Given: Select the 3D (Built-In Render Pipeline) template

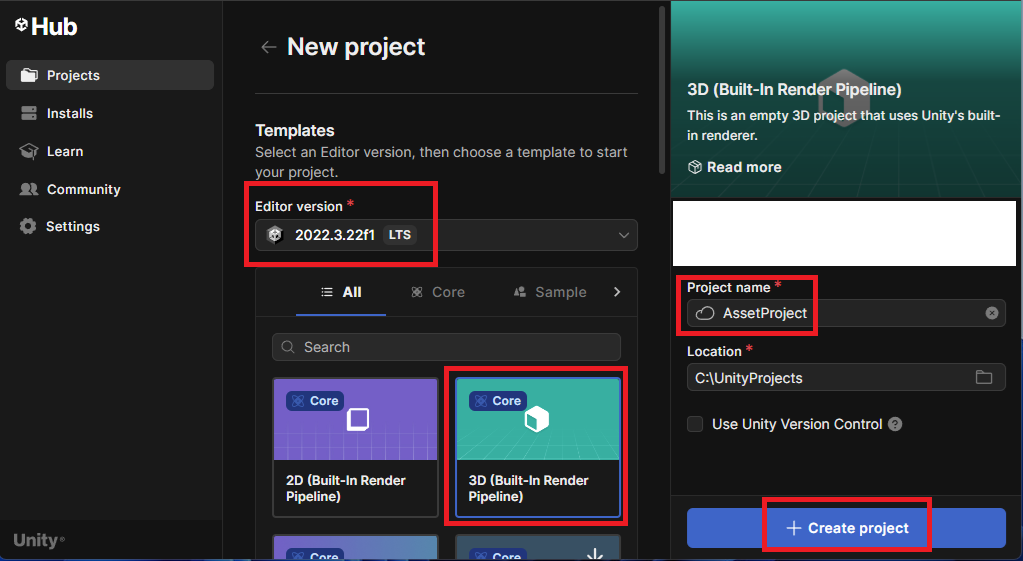Looking at the screenshot, I should tap(538, 447).
